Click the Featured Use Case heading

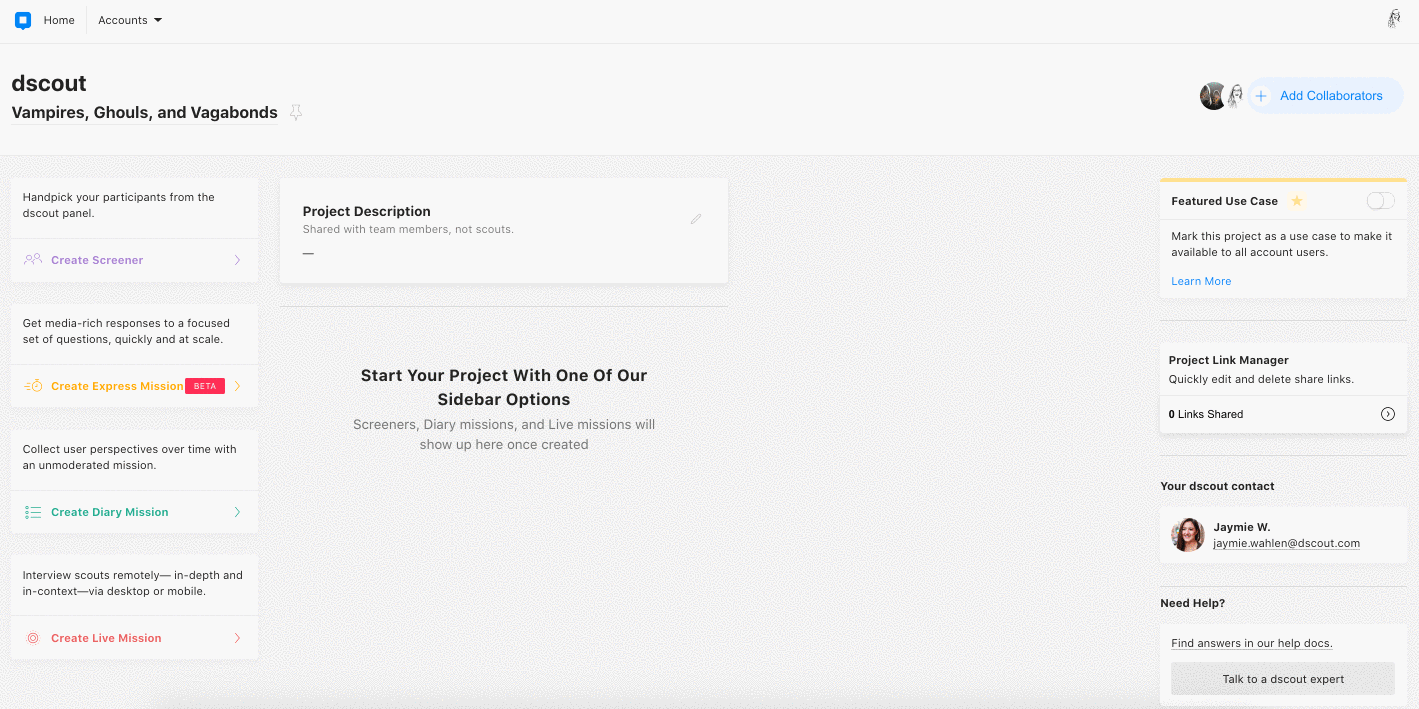point(1224,201)
